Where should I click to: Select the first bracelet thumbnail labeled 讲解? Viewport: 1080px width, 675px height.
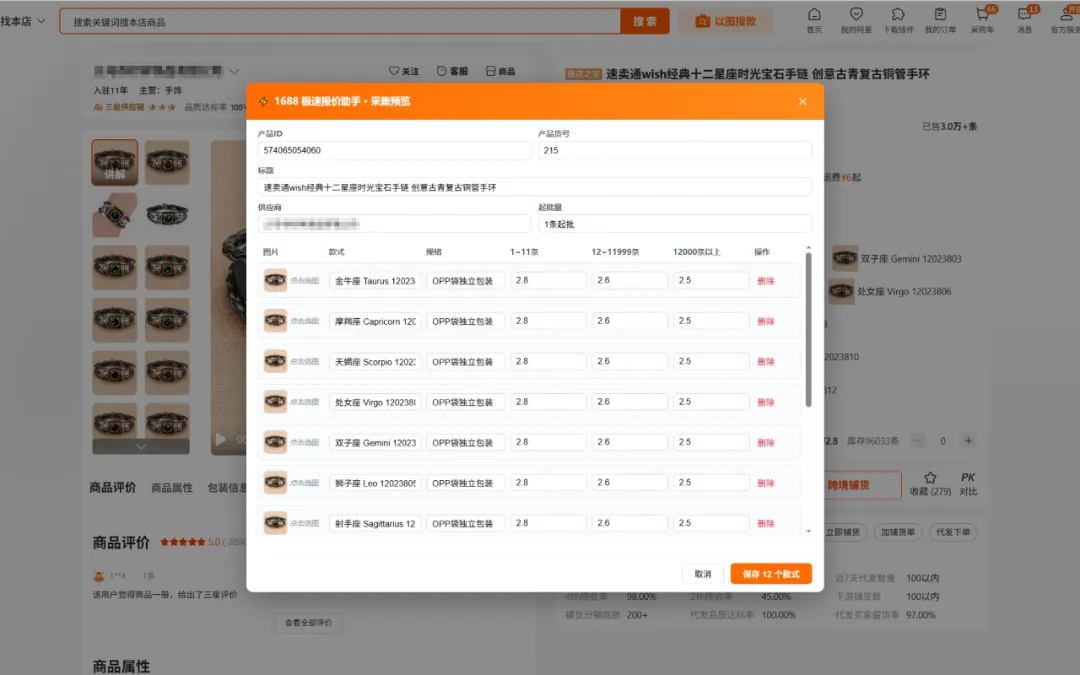click(114, 162)
